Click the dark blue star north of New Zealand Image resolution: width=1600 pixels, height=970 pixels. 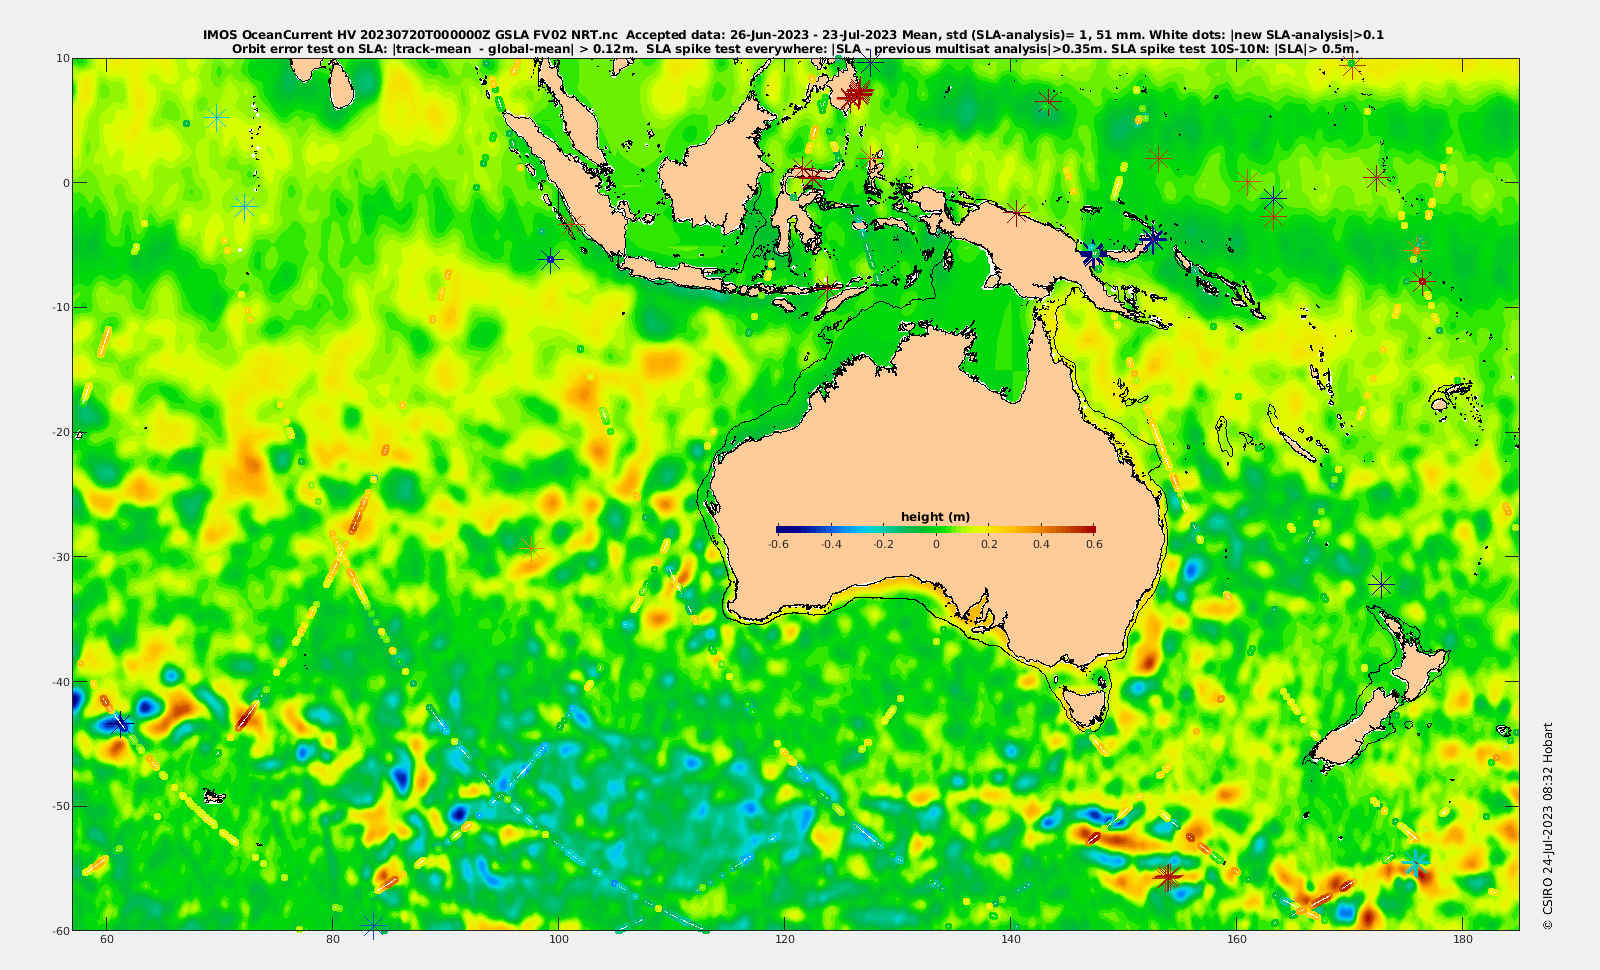(1381, 584)
